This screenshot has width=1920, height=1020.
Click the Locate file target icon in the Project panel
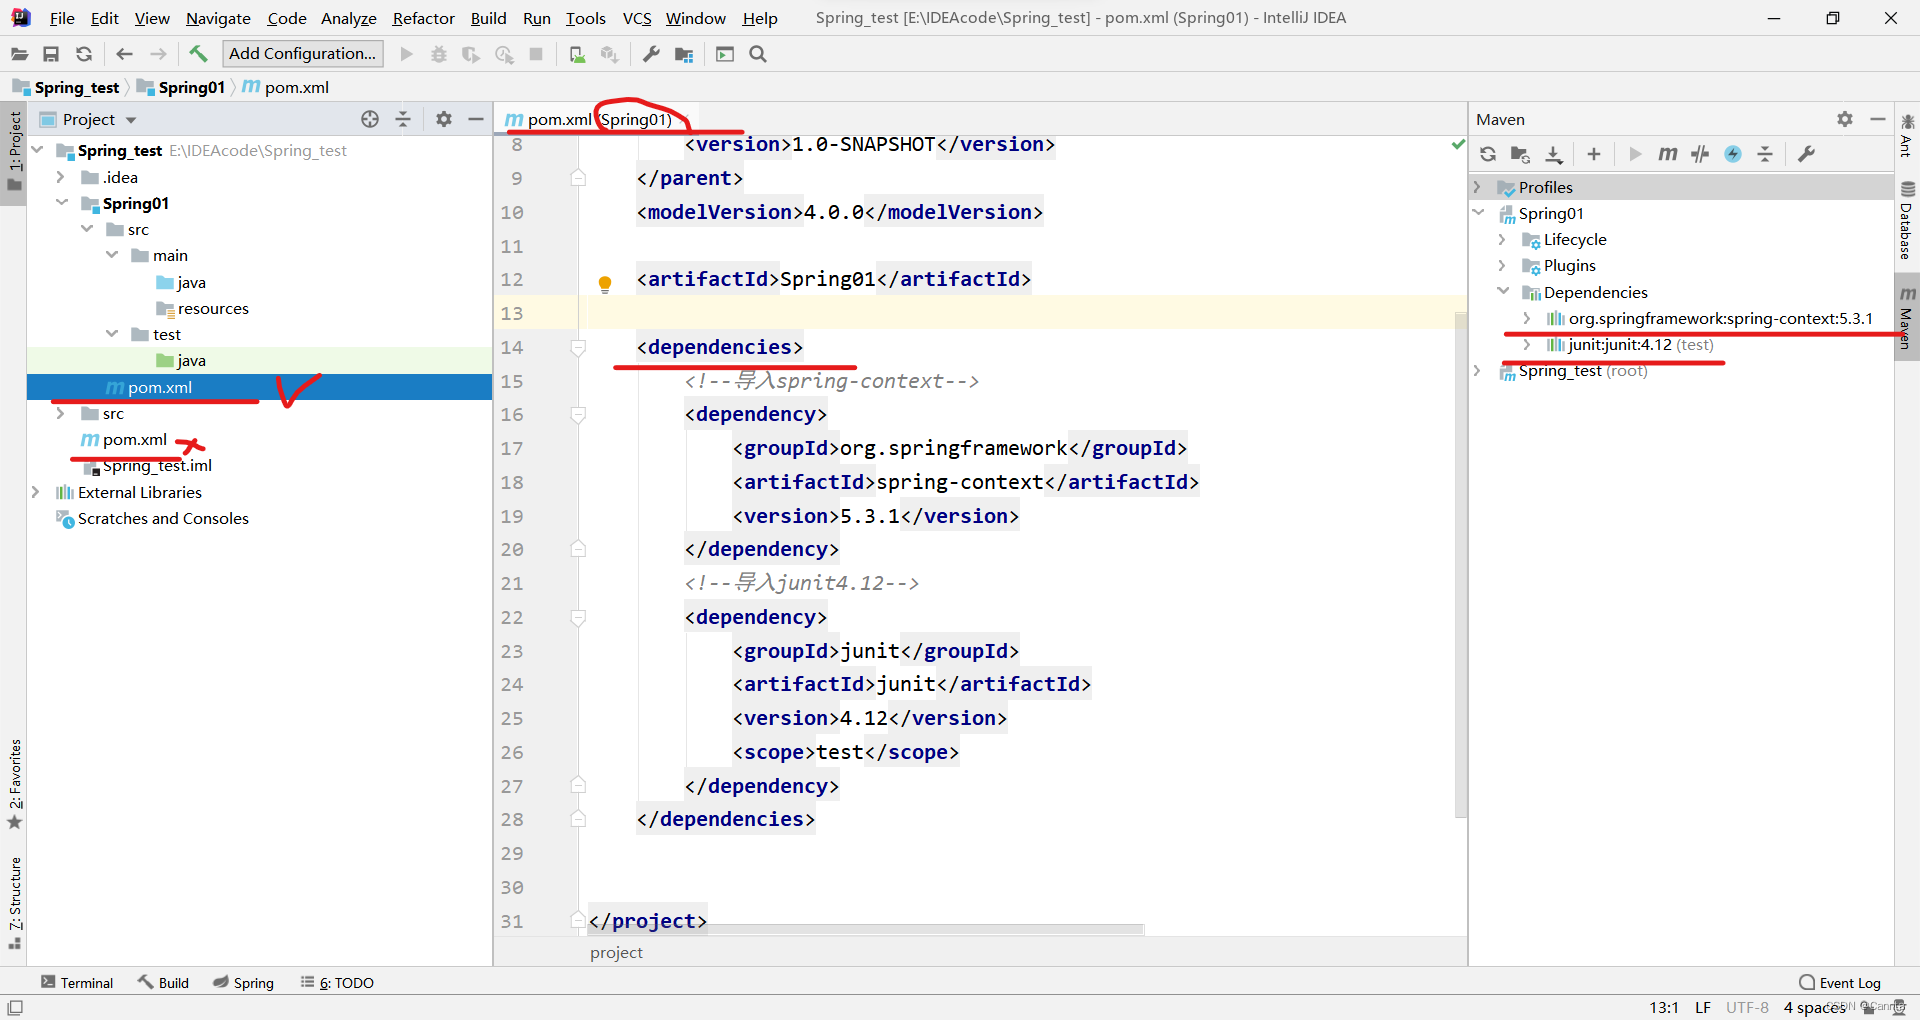[370, 119]
